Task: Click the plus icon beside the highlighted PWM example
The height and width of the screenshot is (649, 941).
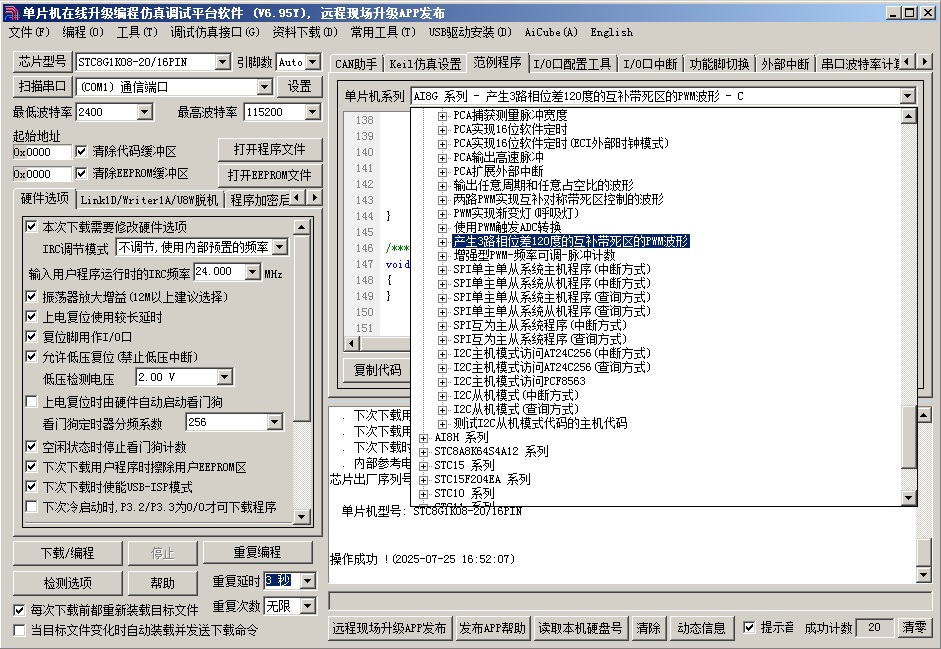Action: click(443, 242)
